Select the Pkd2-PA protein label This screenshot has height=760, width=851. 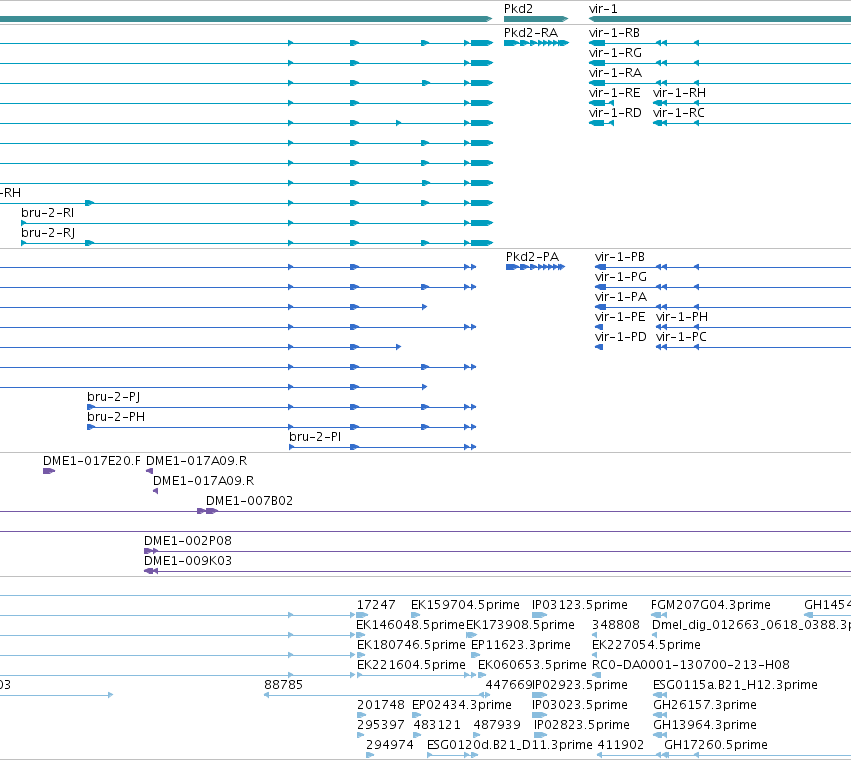click(532, 257)
